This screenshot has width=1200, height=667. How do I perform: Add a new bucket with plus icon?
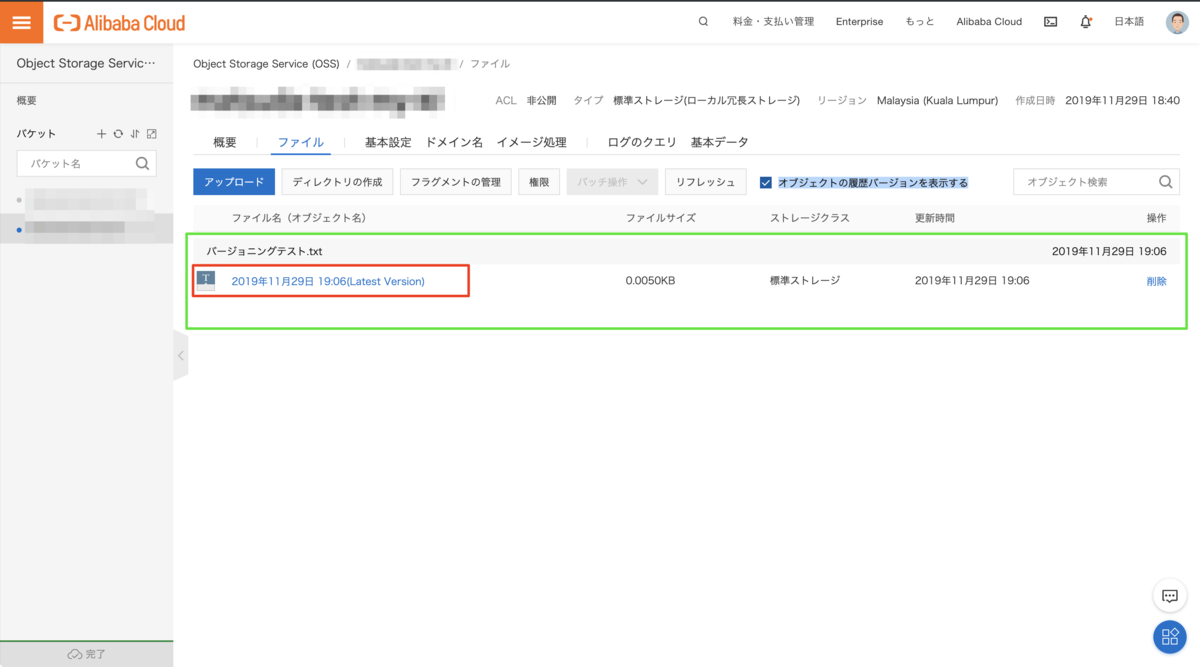tap(101, 134)
